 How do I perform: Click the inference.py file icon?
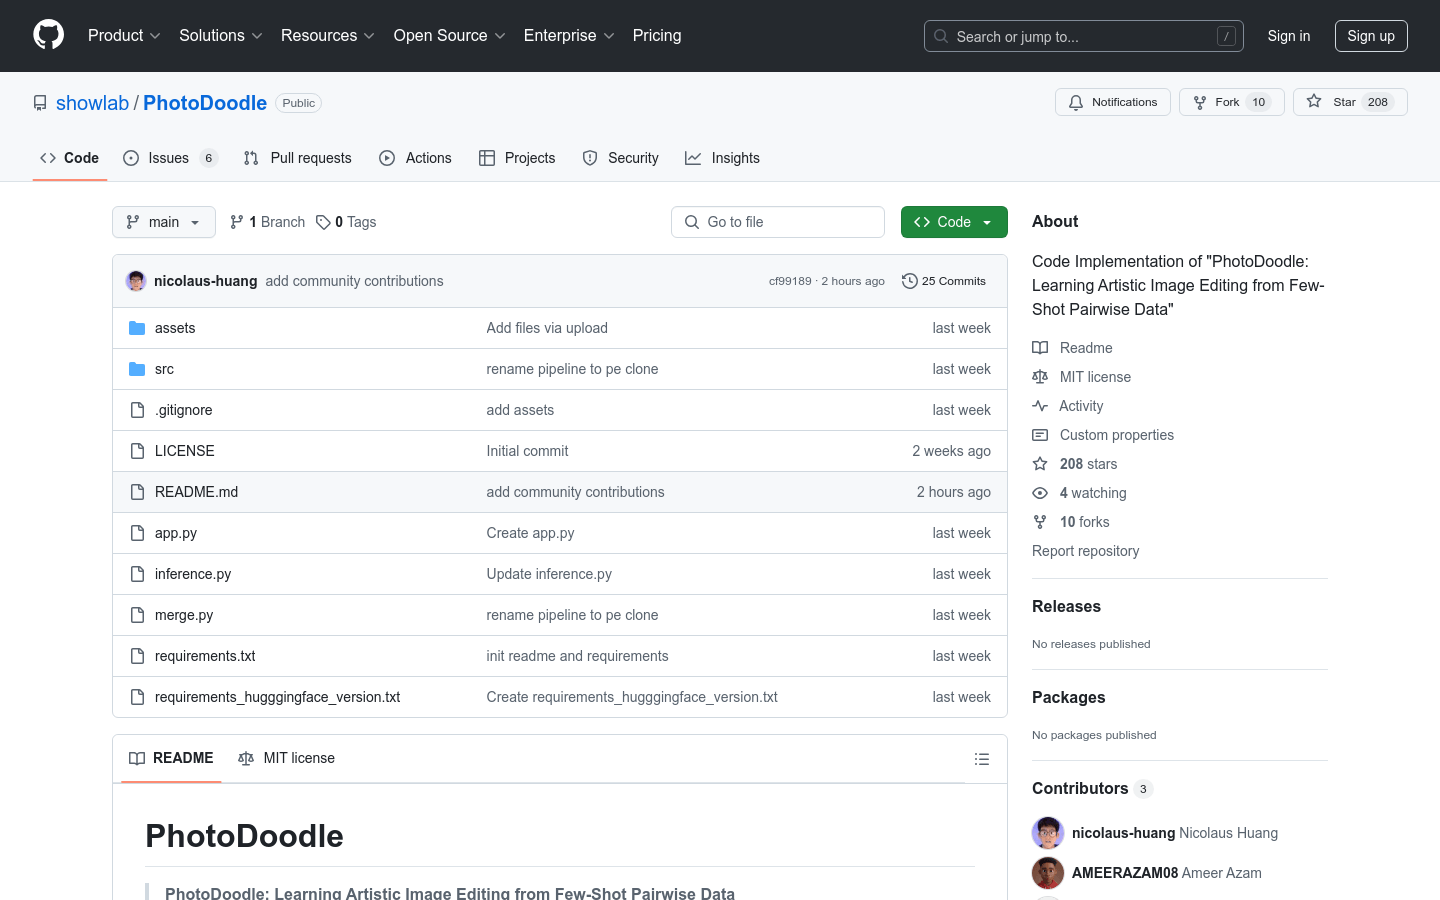[137, 574]
